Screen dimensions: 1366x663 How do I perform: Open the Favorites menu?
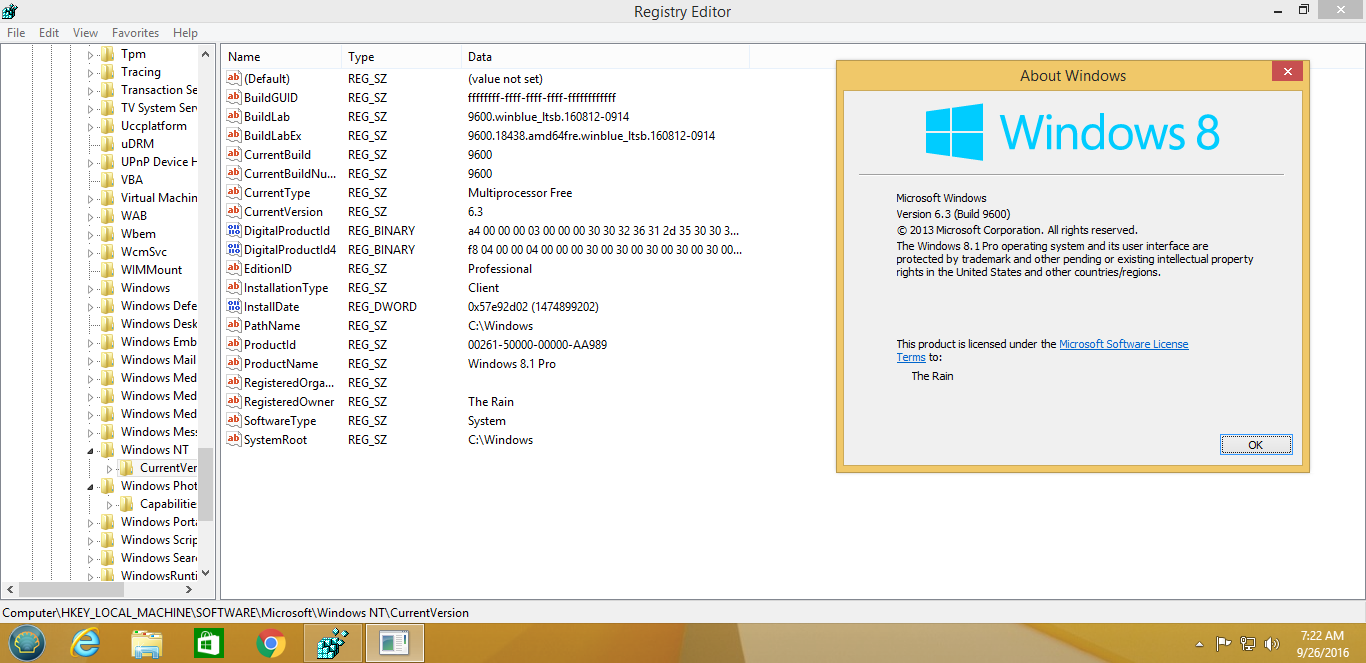(x=135, y=33)
